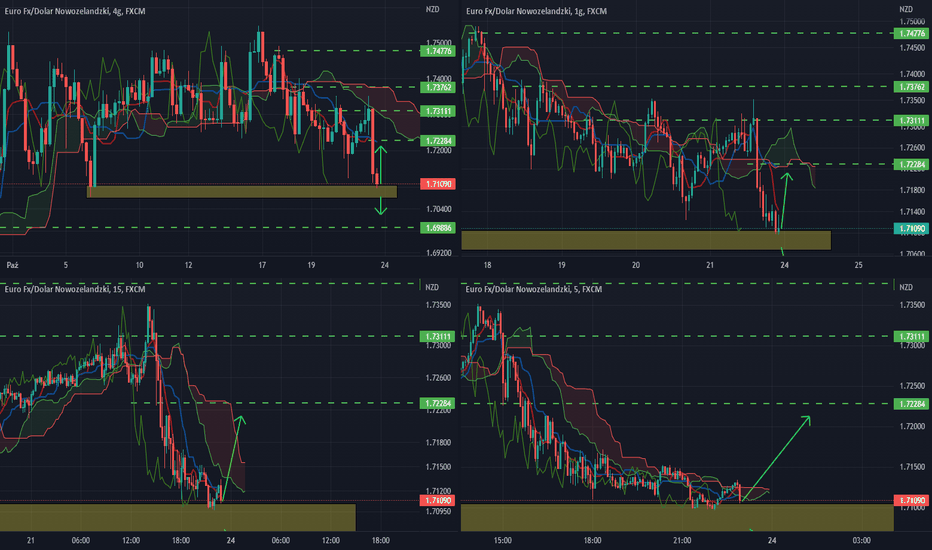Select 1.74776 level label in 1g chart
932x550 pixels.
pyautogui.click(x=911, y=34)
